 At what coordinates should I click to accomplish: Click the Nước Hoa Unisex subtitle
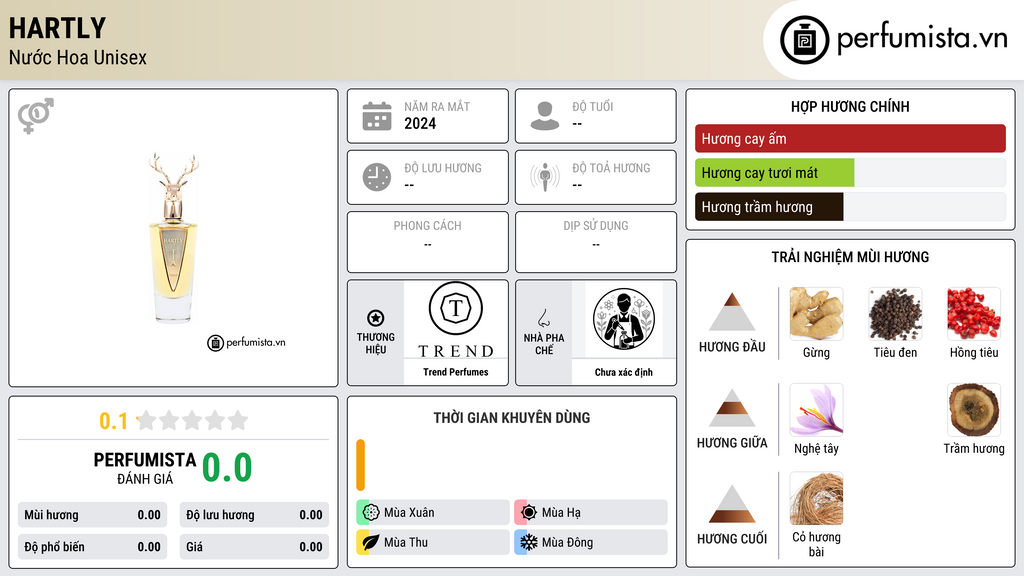pyautogui.click(x=78, y=57)
